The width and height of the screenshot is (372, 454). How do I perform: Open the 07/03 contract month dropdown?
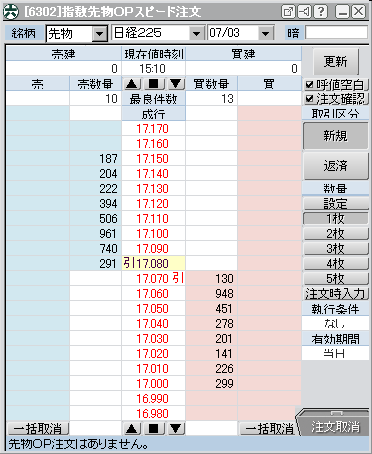click(265, 33)
